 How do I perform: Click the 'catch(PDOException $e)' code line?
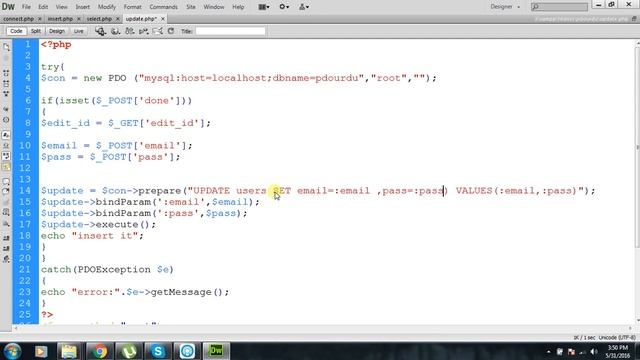tap(107, 270)
